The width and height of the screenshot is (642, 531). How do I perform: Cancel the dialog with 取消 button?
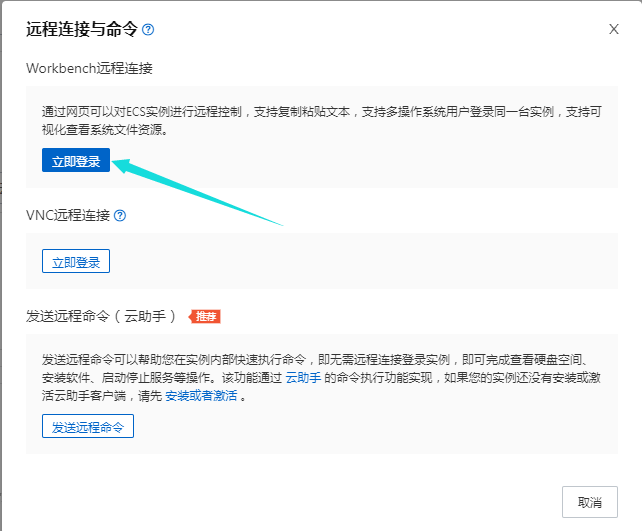tap(590, 502)
